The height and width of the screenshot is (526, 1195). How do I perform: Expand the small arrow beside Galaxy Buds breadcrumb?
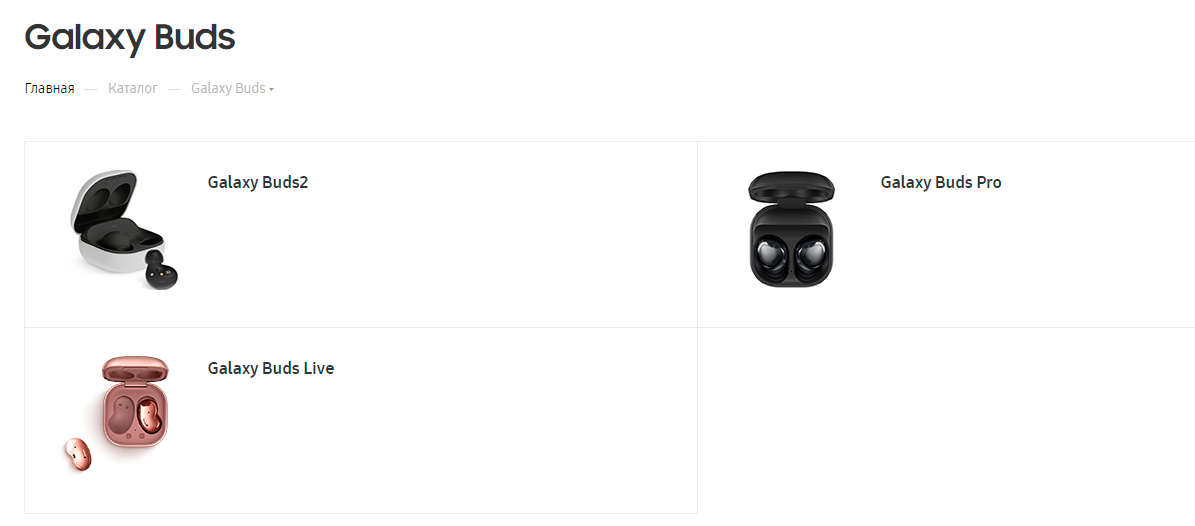(271, 89)
